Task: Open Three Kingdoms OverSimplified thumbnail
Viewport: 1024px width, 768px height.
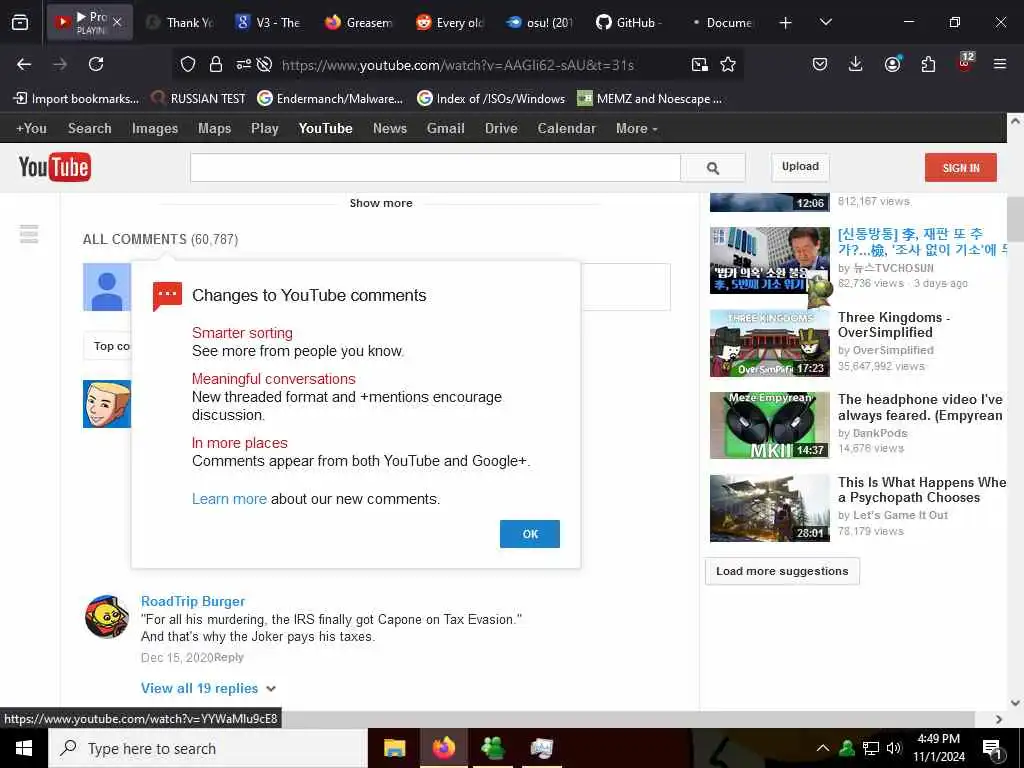Action: [x=769, y=344]
